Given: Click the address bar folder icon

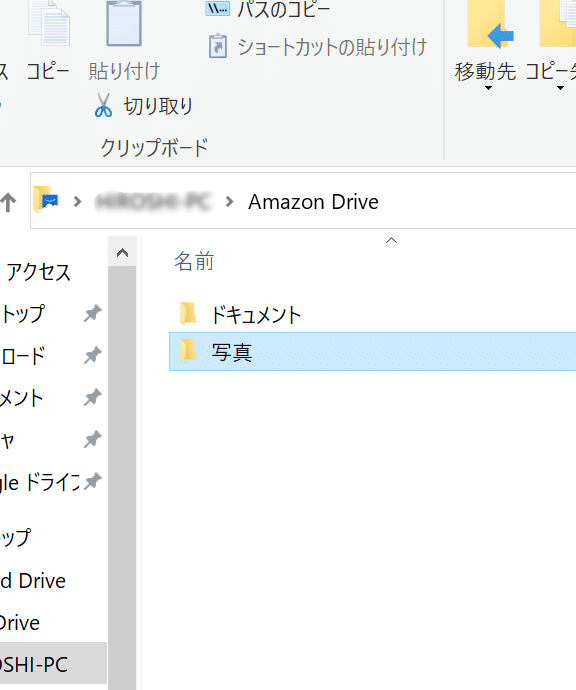Looking at the screenshot, I should point(47,200).
